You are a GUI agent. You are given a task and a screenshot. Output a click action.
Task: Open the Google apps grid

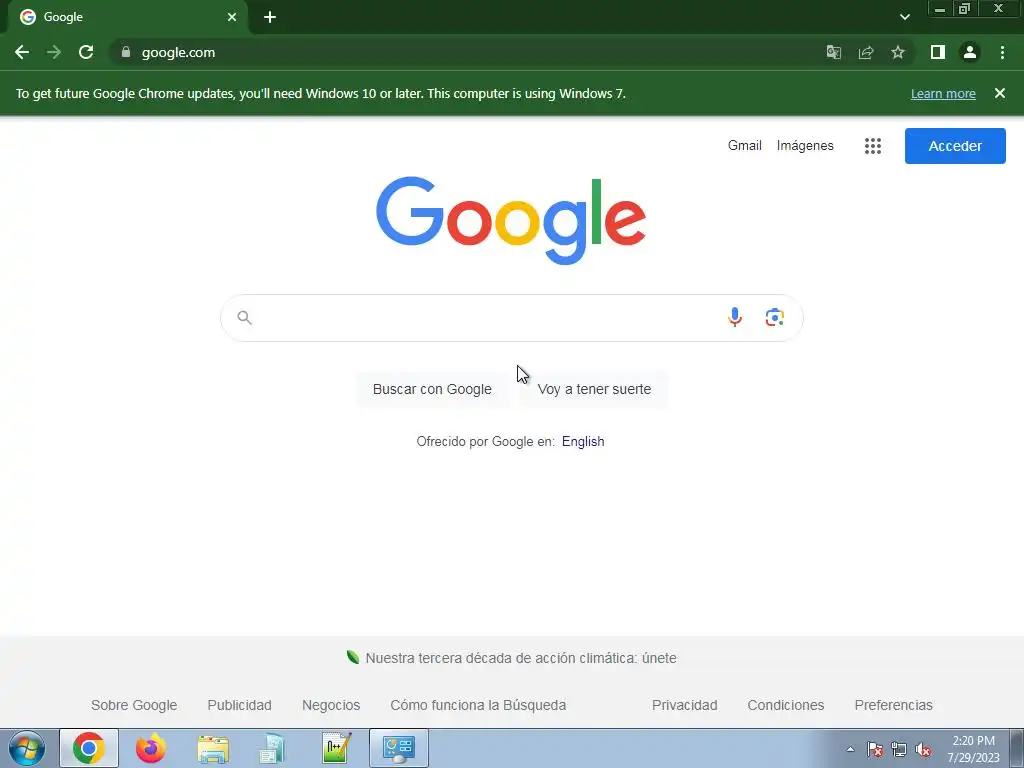(x=872, y=146)
